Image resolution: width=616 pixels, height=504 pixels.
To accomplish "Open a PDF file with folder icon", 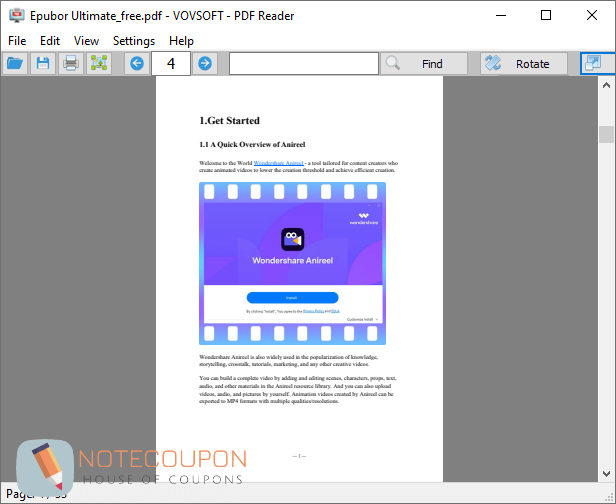I will click(15, 63).
